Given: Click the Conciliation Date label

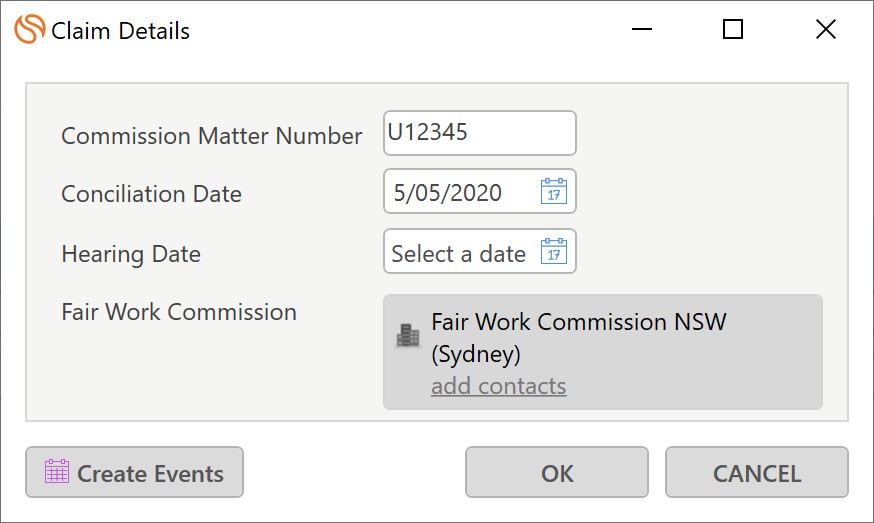Looking at the screenshot, I should pyautogui.click(x=152, y=194).
